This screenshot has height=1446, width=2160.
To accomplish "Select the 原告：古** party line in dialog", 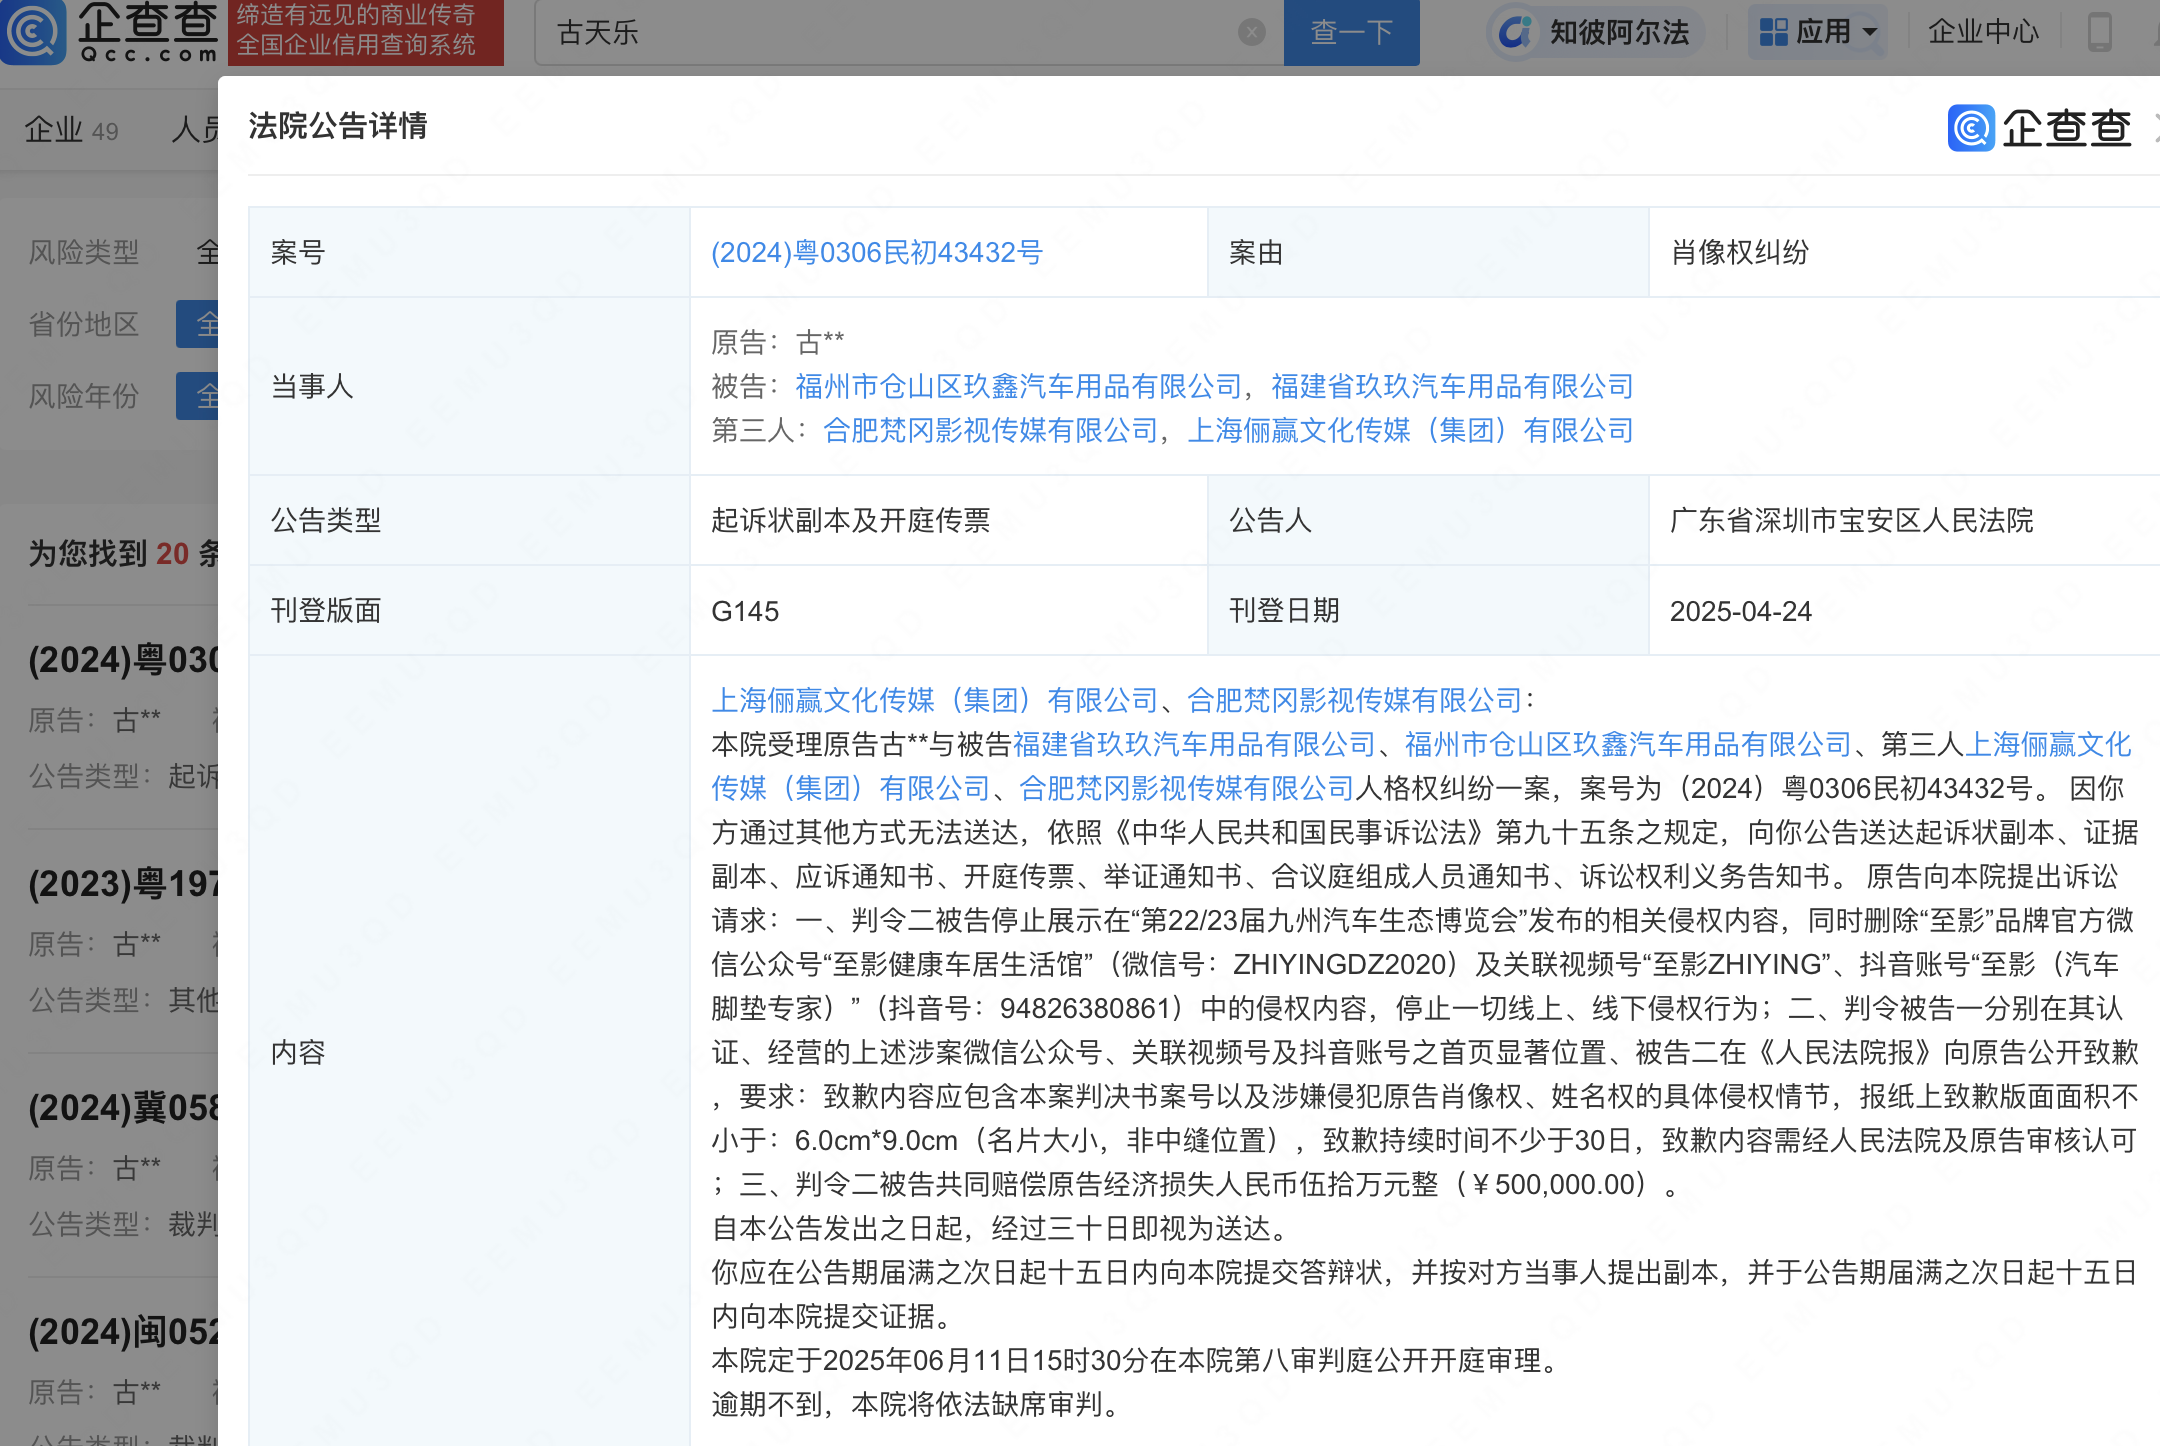I will (777, 342).
